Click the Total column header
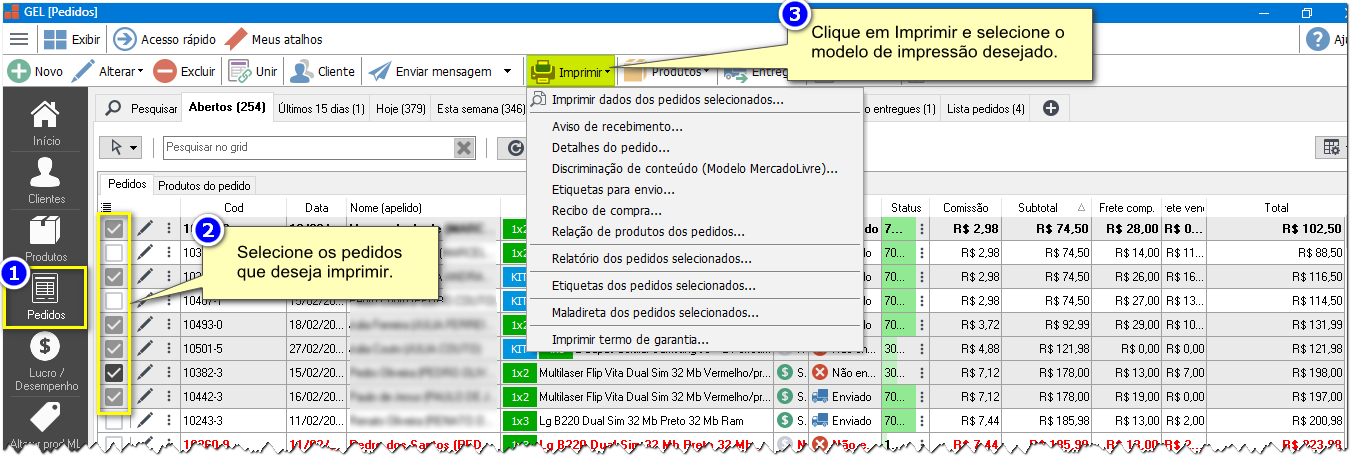The height and width of the screenshot is (463, 1351). 1276,207
